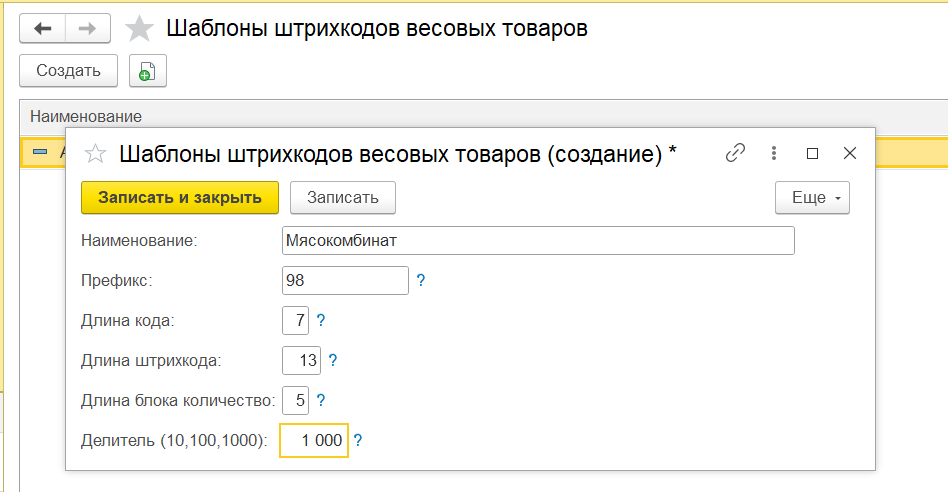The height and width of the screenshot is (492, 948).
Task: Star the creation form as favorite
Action: [95, 153]
